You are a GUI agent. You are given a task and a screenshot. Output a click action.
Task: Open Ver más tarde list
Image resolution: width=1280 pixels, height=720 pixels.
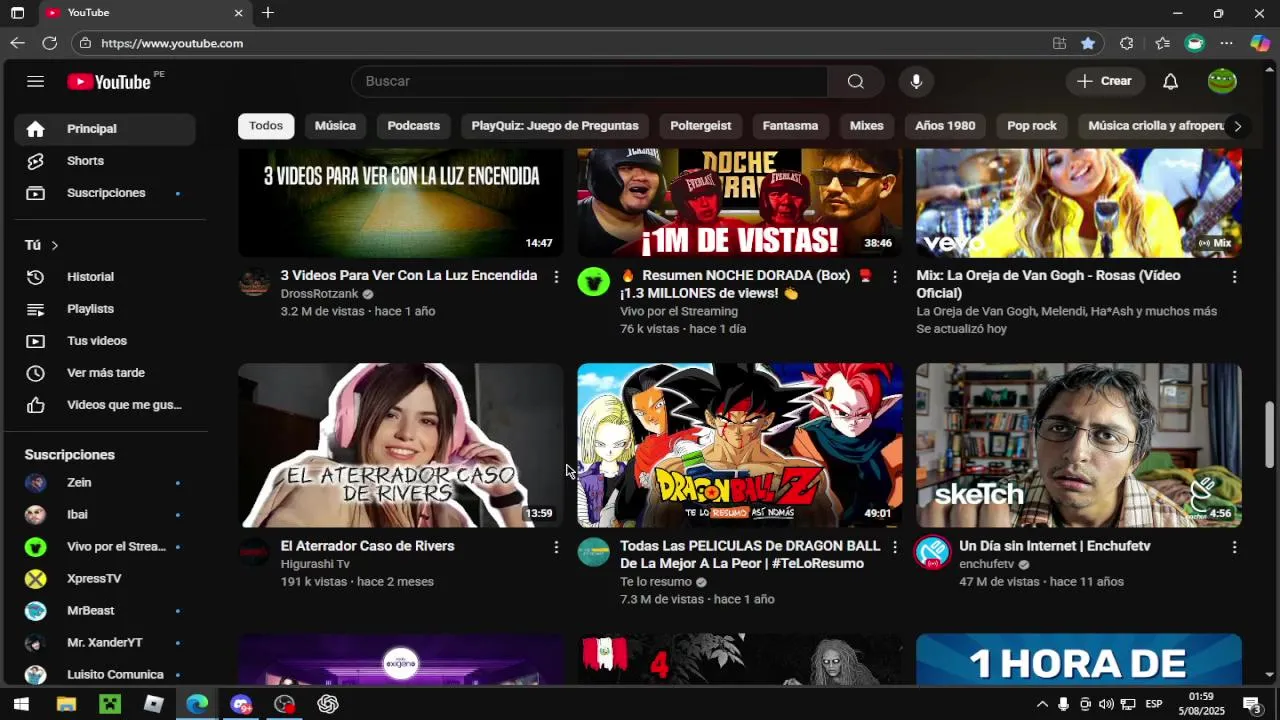tap(105, 373)
